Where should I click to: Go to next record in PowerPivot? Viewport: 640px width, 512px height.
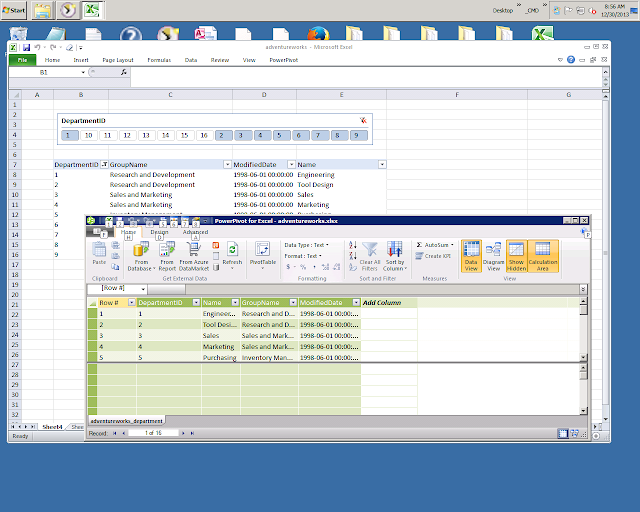click(183, 433)
